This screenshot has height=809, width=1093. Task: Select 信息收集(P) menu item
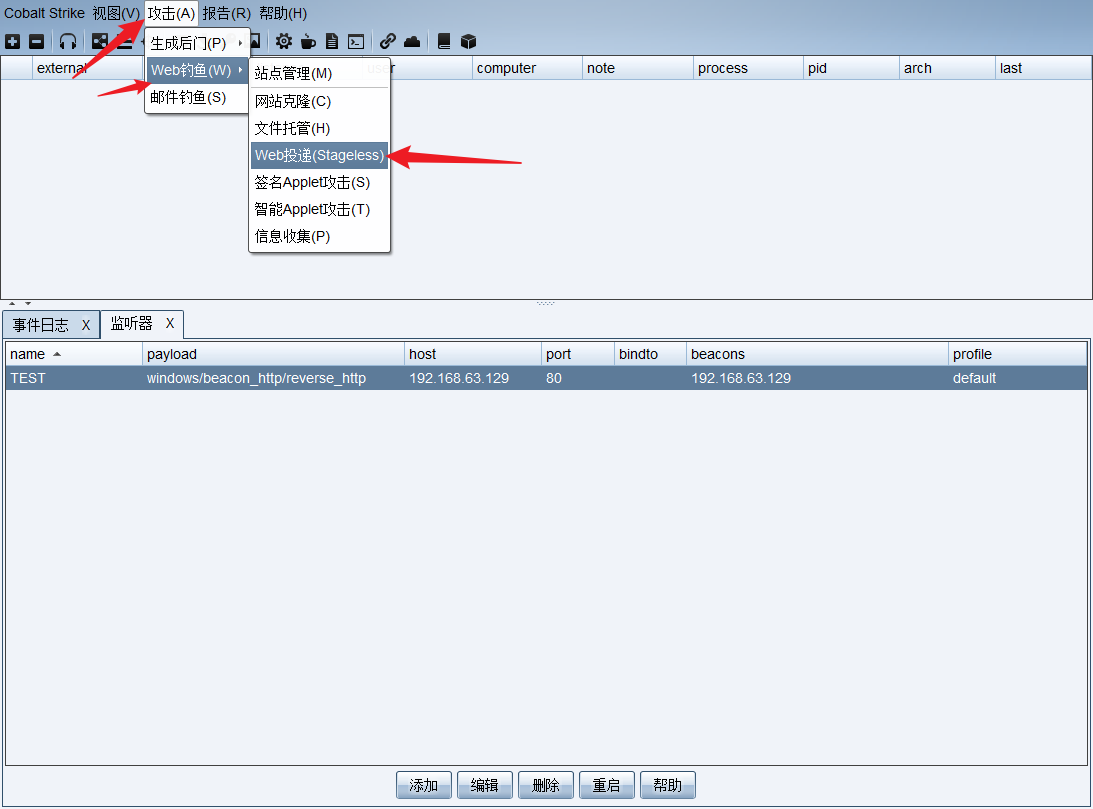(x=319, y=237)
